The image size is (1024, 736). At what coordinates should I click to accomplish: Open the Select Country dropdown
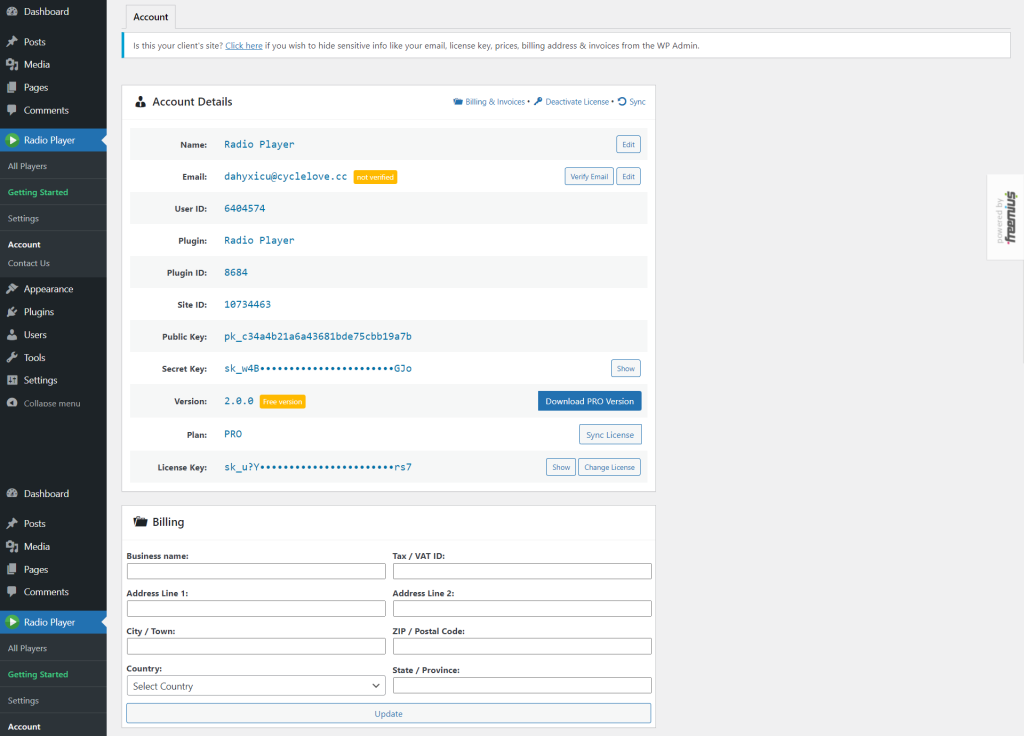pos(256,686)
